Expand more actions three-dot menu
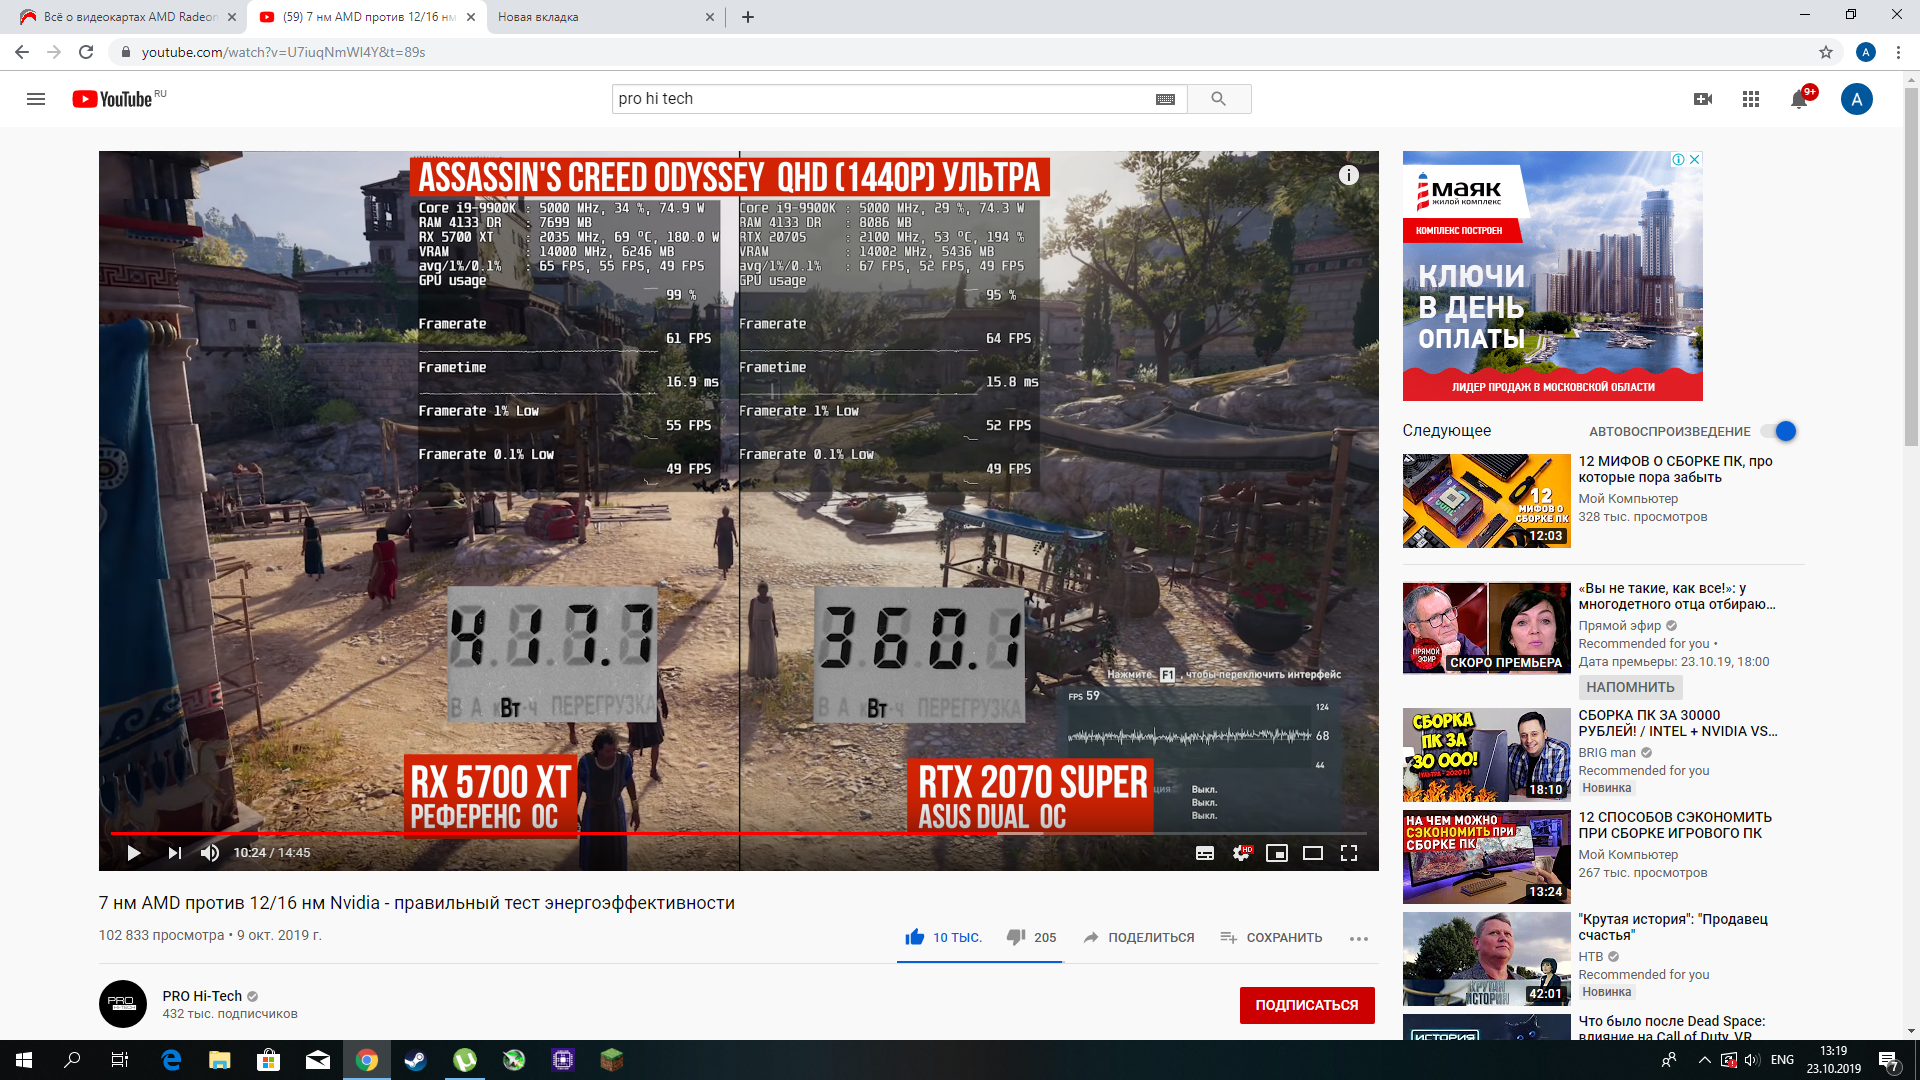Image resolution: width=1920 pixels, height=1080 pixels. pos(1358,938)
